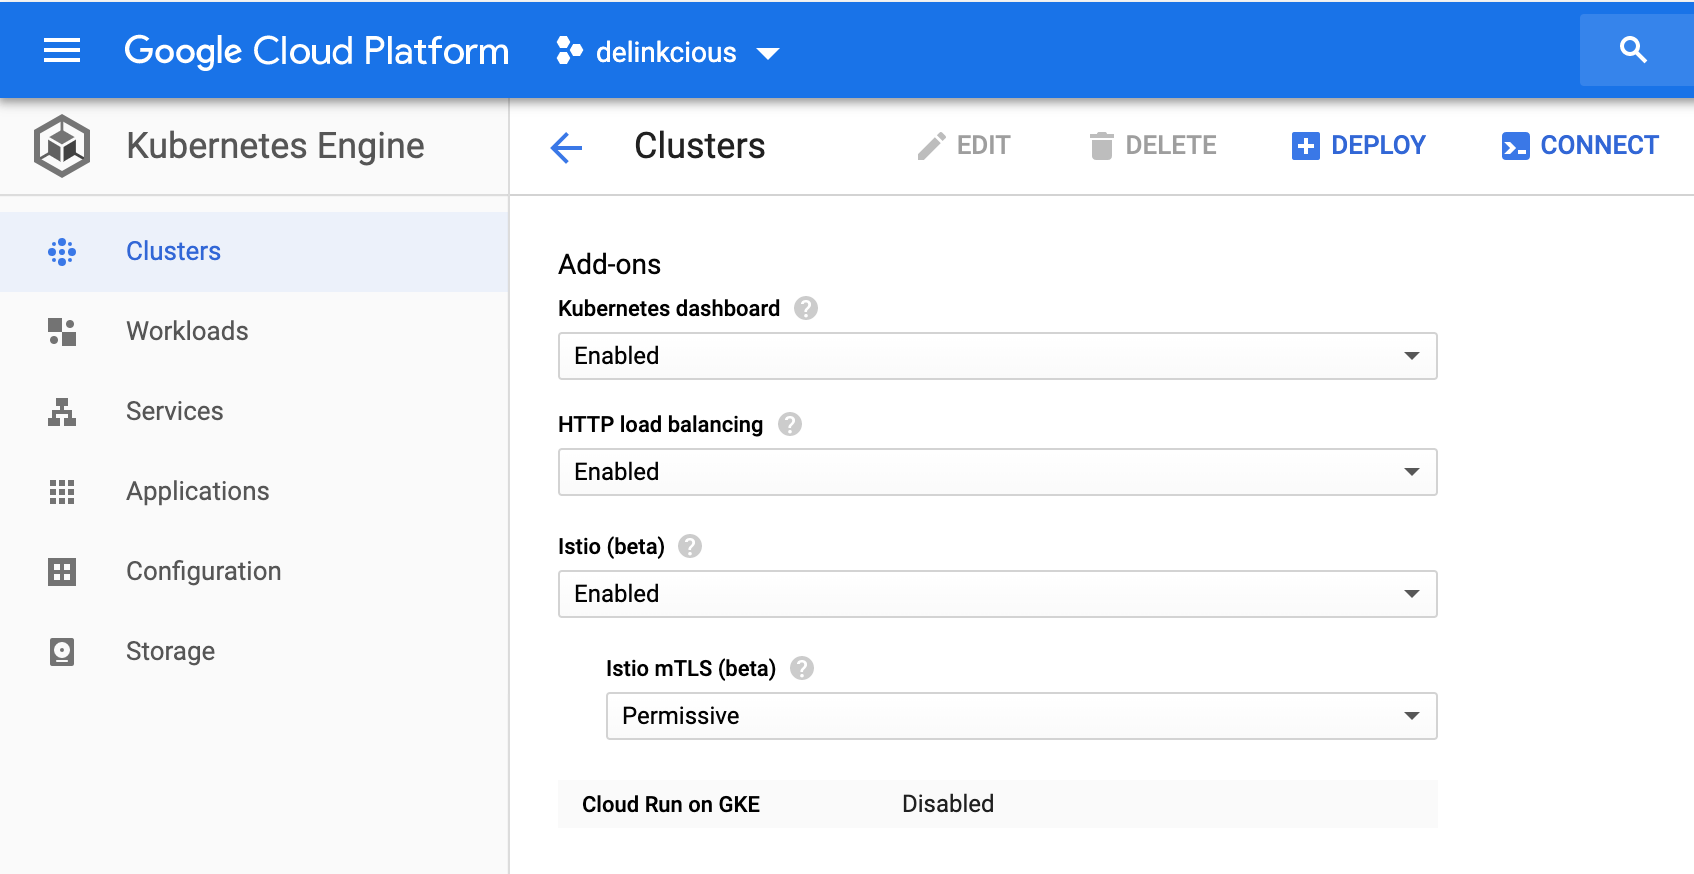
Task: Click the Storage disk icon in sidebar
Action: [62, 652]
